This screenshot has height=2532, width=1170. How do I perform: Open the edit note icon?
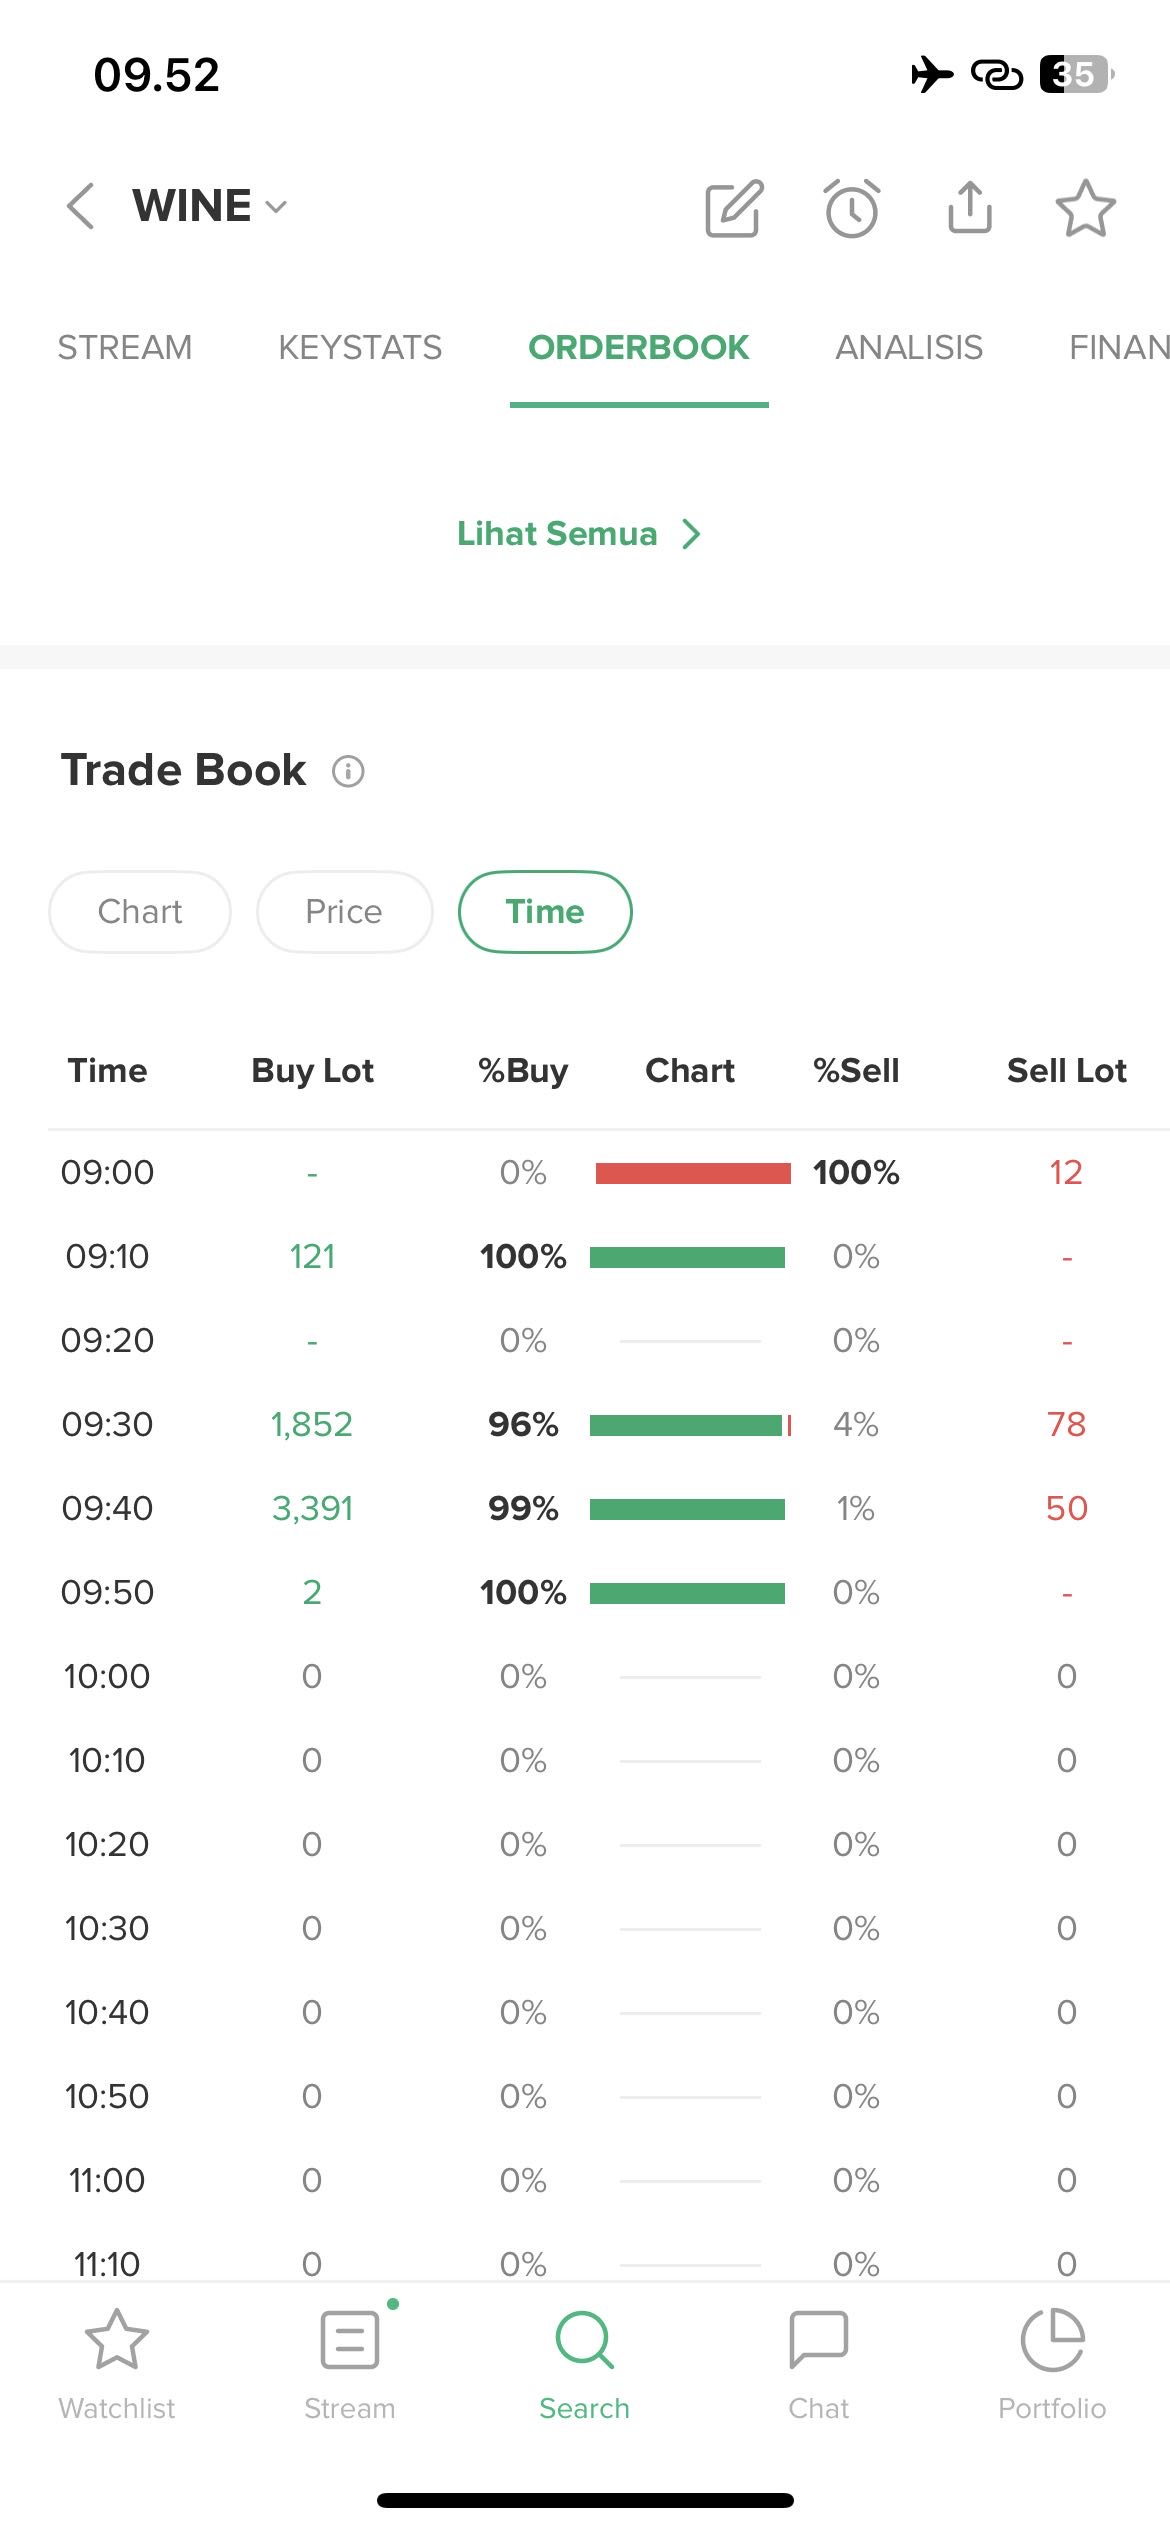pos(734,209)
